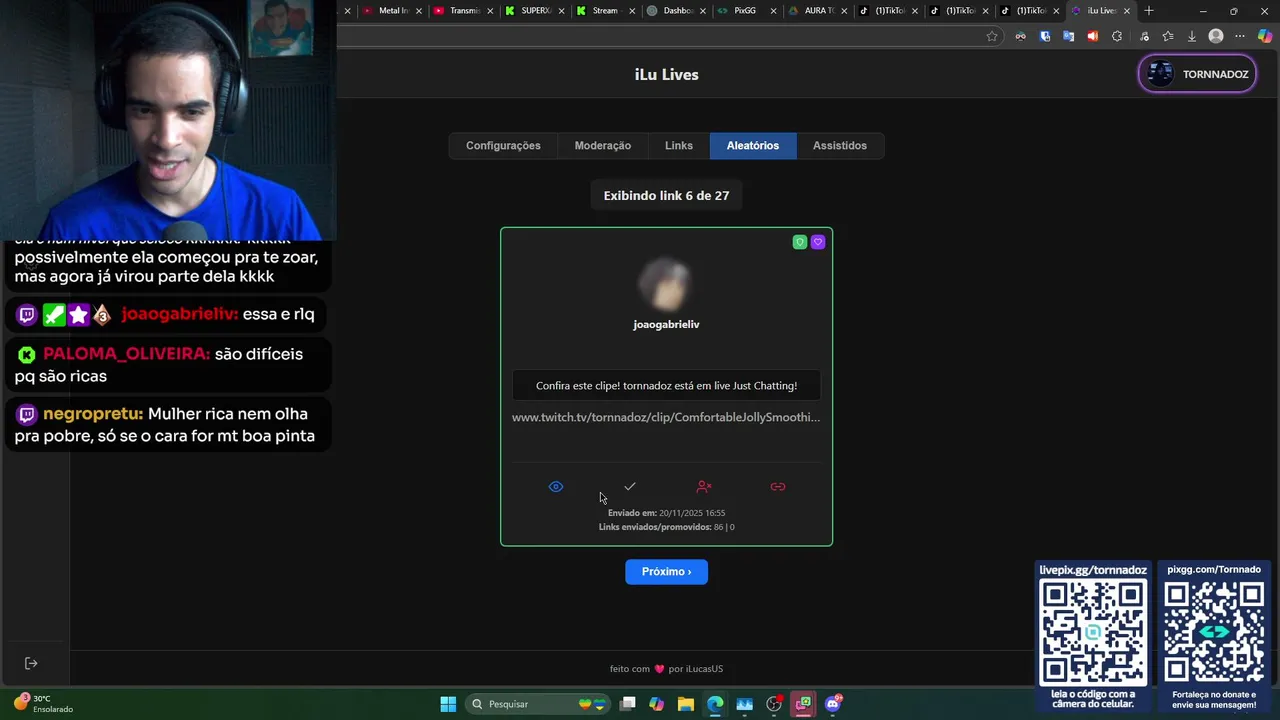Click the 'Confira este clipe!' message box
The image size is (1280, 720).
point(666,386)
